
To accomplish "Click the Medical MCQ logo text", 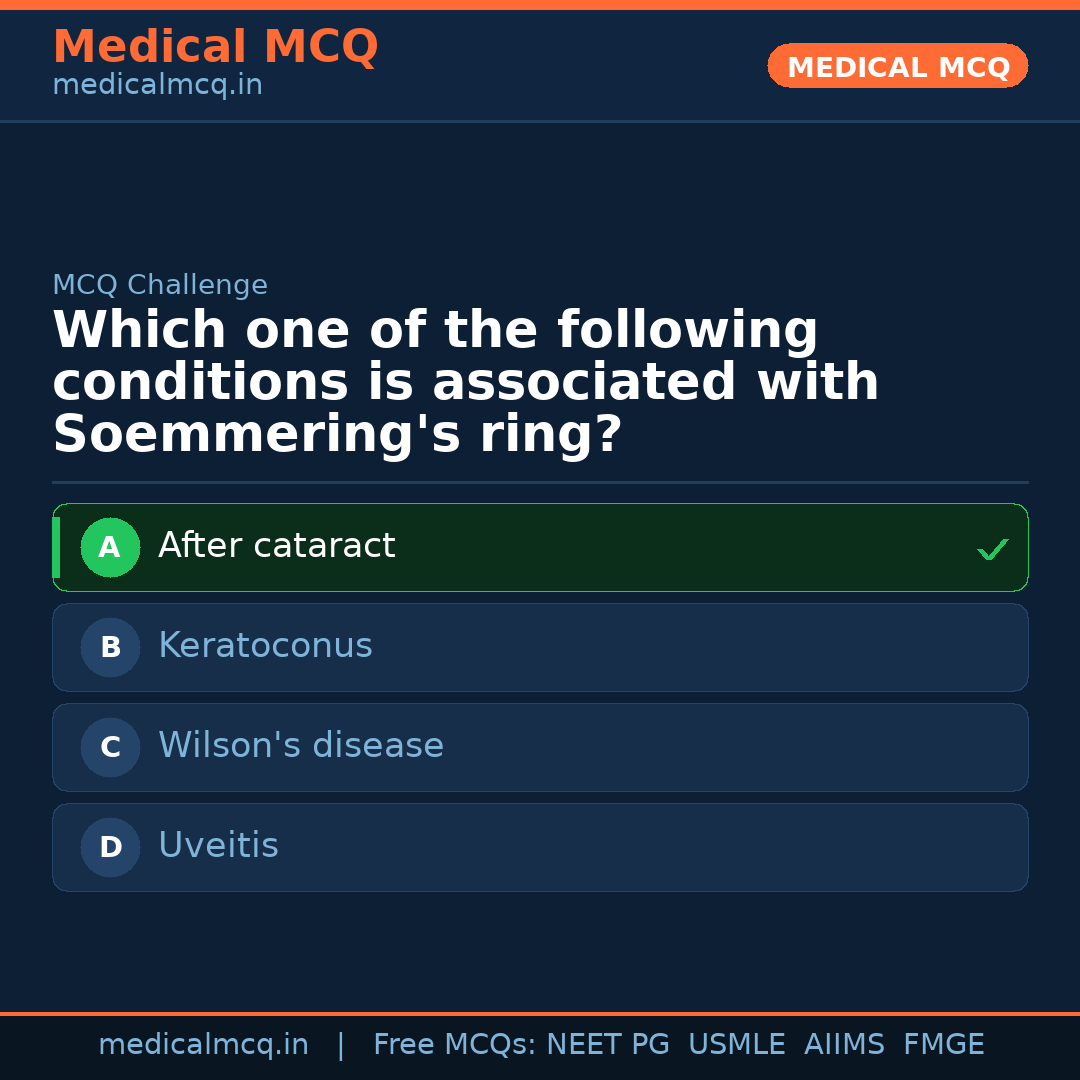I will point(215,46).
